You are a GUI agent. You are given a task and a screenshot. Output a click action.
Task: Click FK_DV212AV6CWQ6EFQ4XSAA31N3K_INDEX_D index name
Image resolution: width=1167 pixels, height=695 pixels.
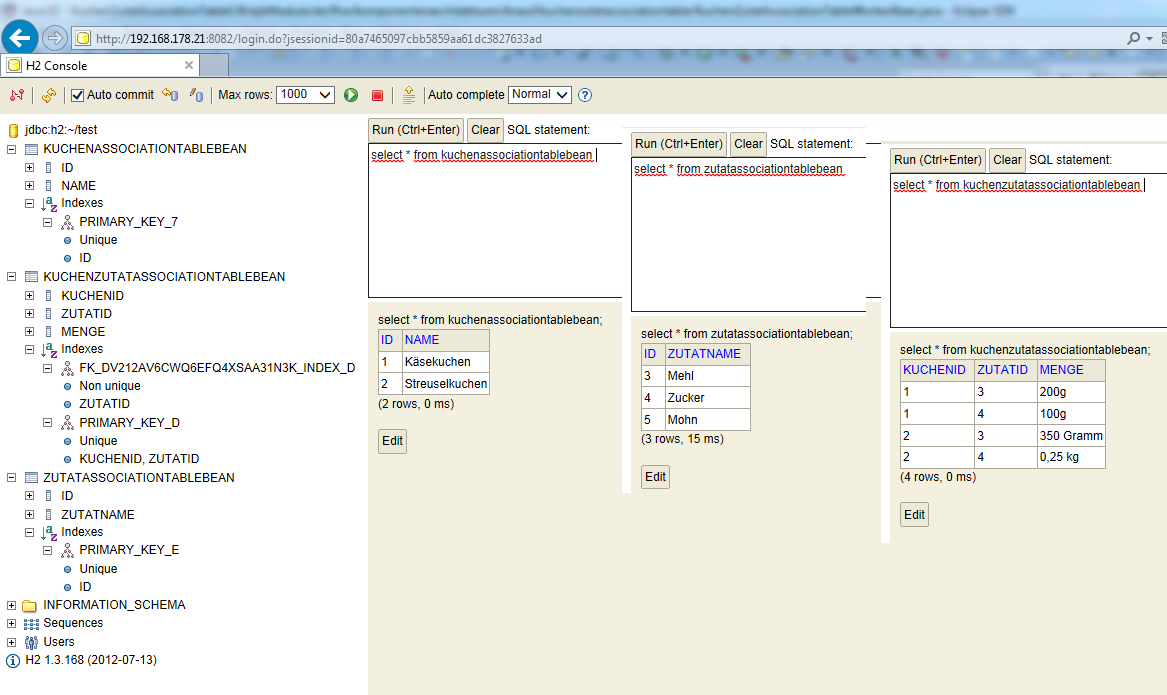point(217,368)
